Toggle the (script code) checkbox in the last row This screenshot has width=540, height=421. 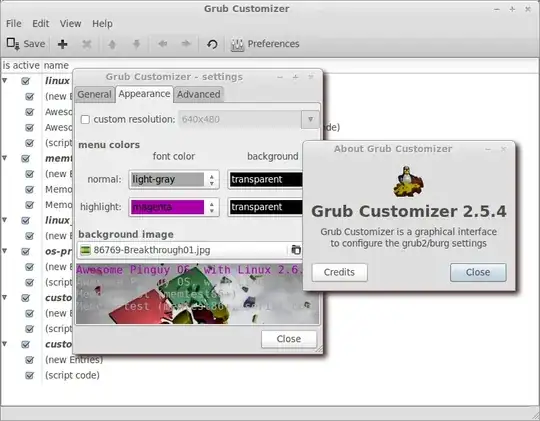pos(30,375)
